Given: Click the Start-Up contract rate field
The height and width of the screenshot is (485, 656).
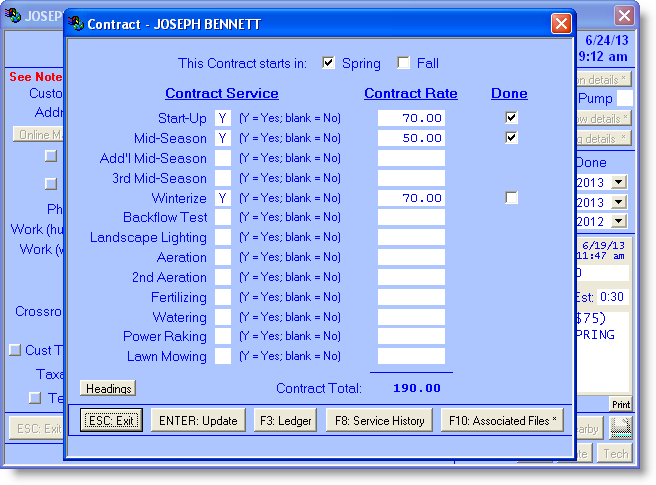Looking at the screenshot, I should coord(411,118).
